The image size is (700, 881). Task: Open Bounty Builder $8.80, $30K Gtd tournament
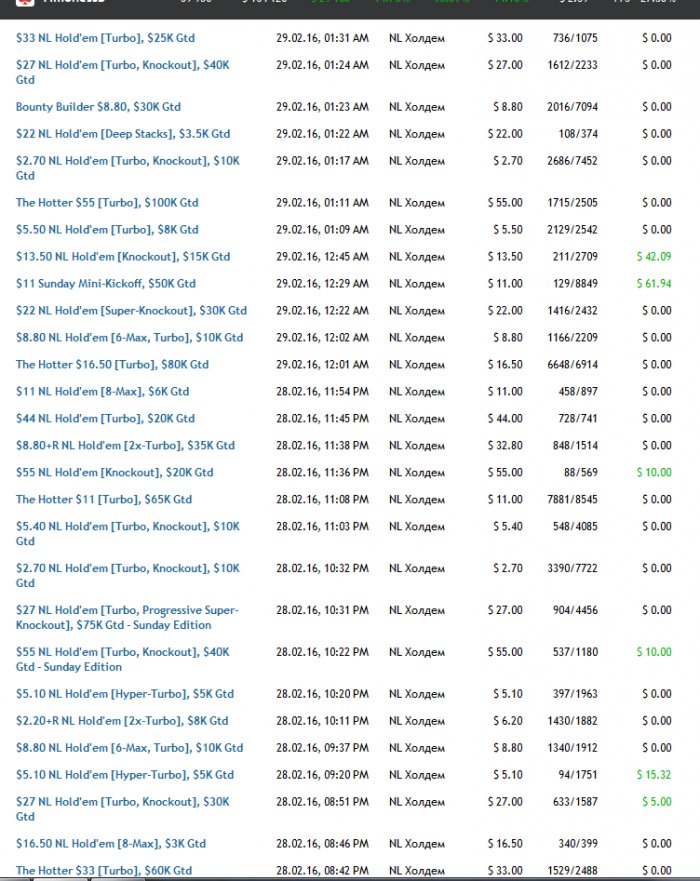pos(98,107)
